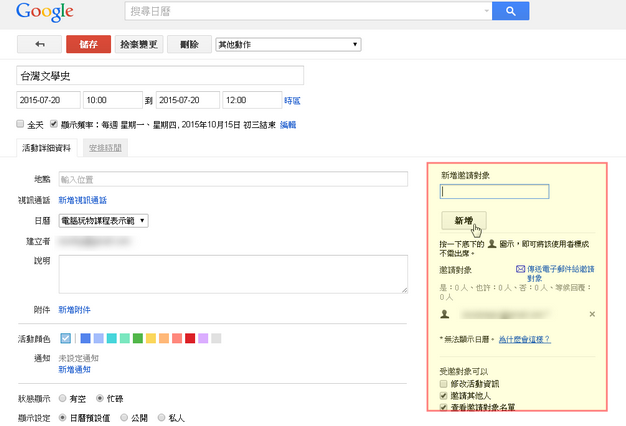Select the 有空 availability radio button
This screenshot has width=626, height=426.
[x=63, y=398]
